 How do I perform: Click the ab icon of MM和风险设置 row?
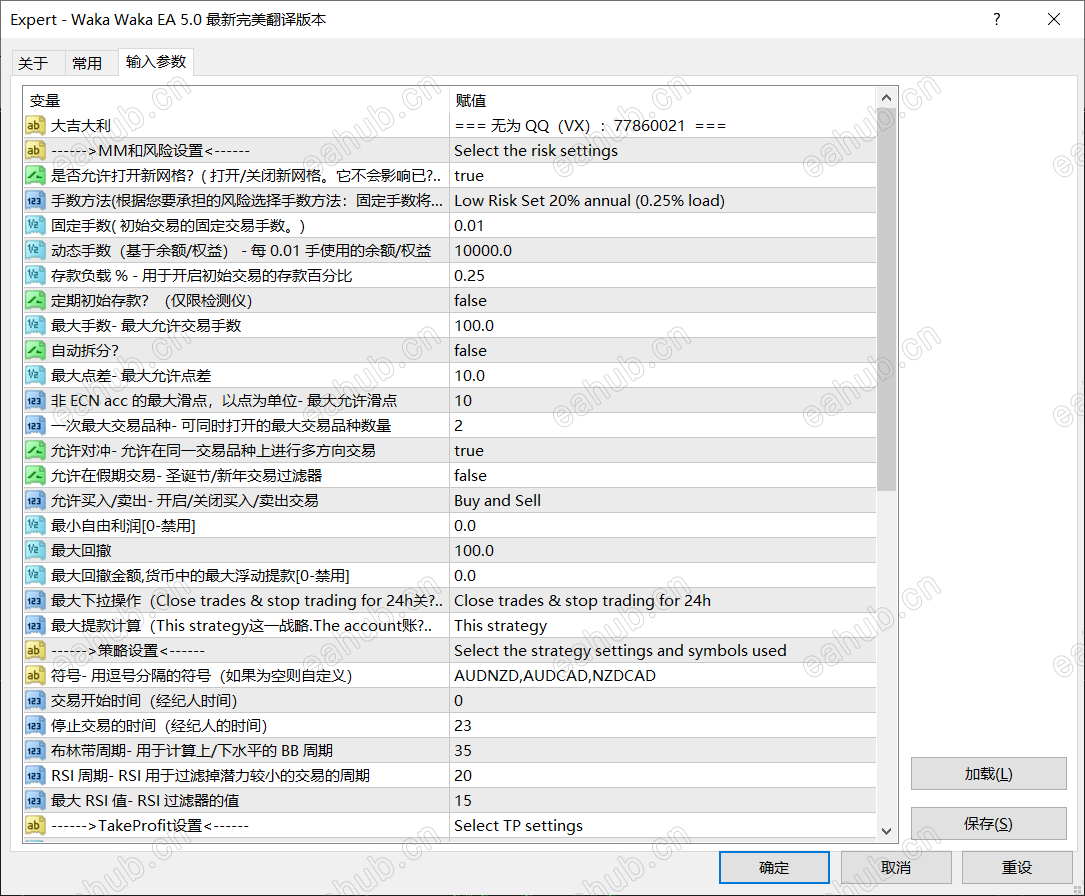[35, 150]
